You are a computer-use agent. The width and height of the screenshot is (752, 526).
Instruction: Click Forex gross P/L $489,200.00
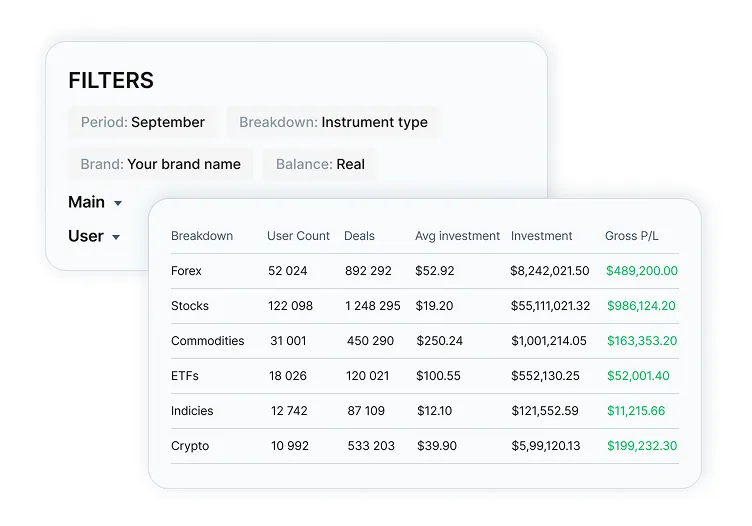[x=642, y=271]
